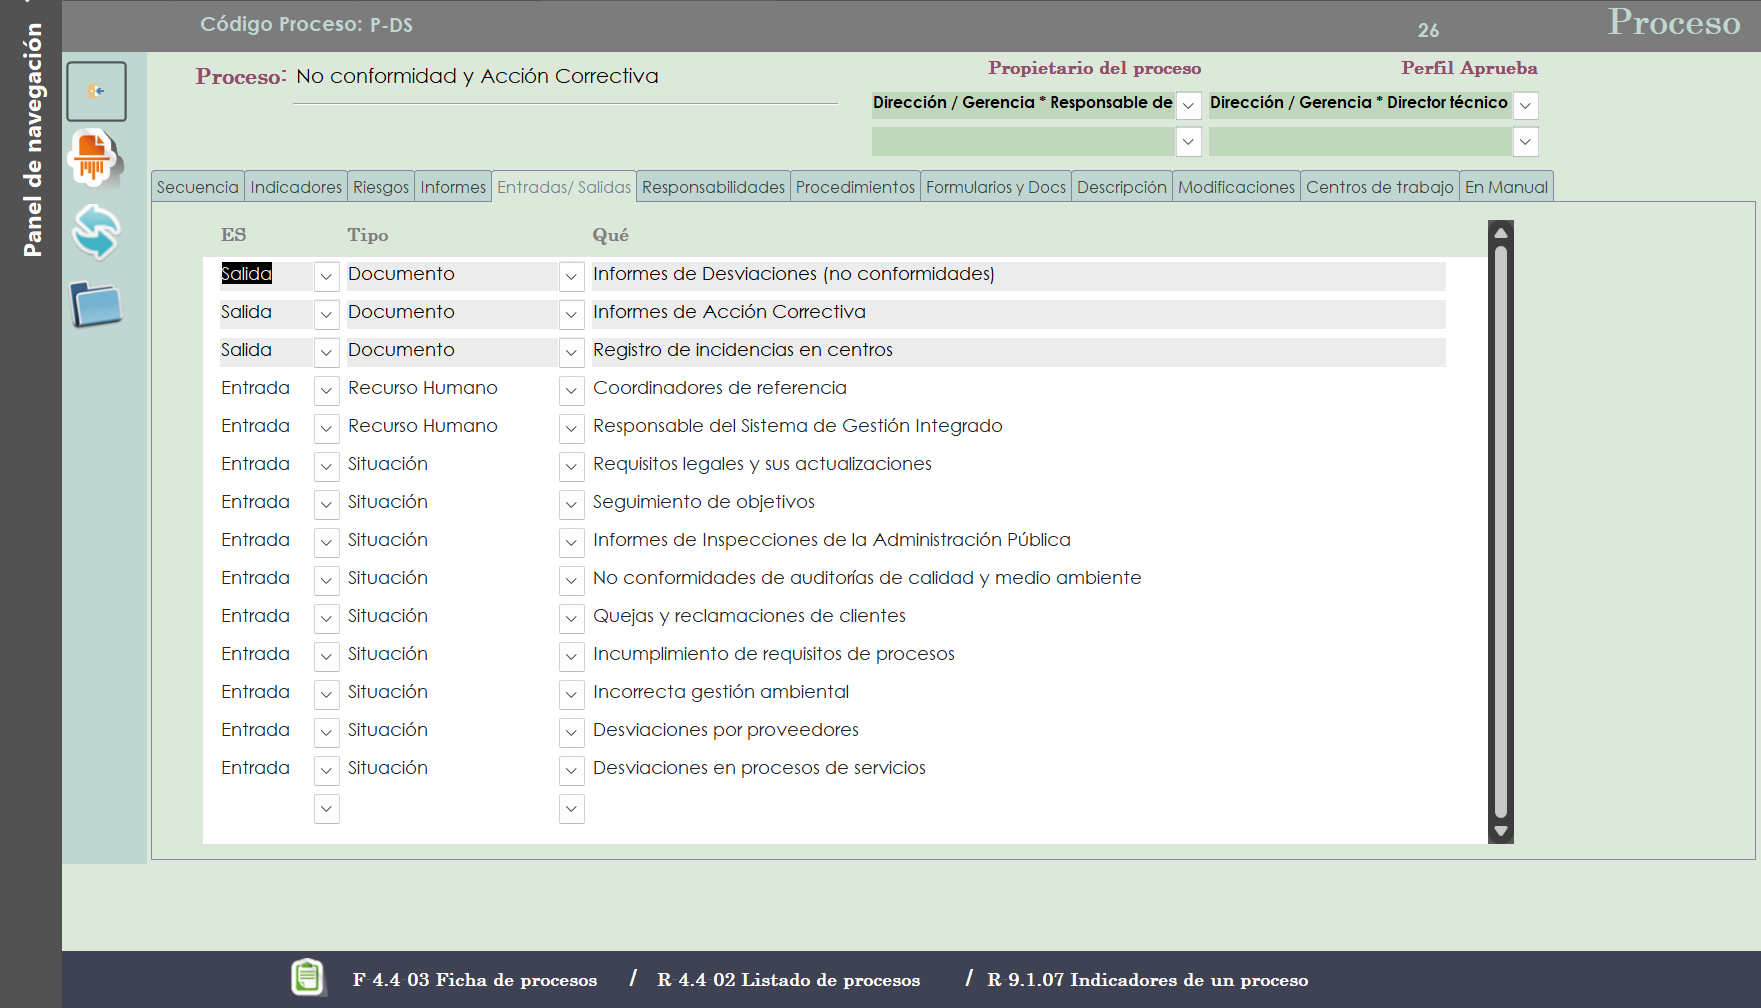
Task: Open F 4.4 03 Ficha de procesos report
Action: [x=475, y=980]
